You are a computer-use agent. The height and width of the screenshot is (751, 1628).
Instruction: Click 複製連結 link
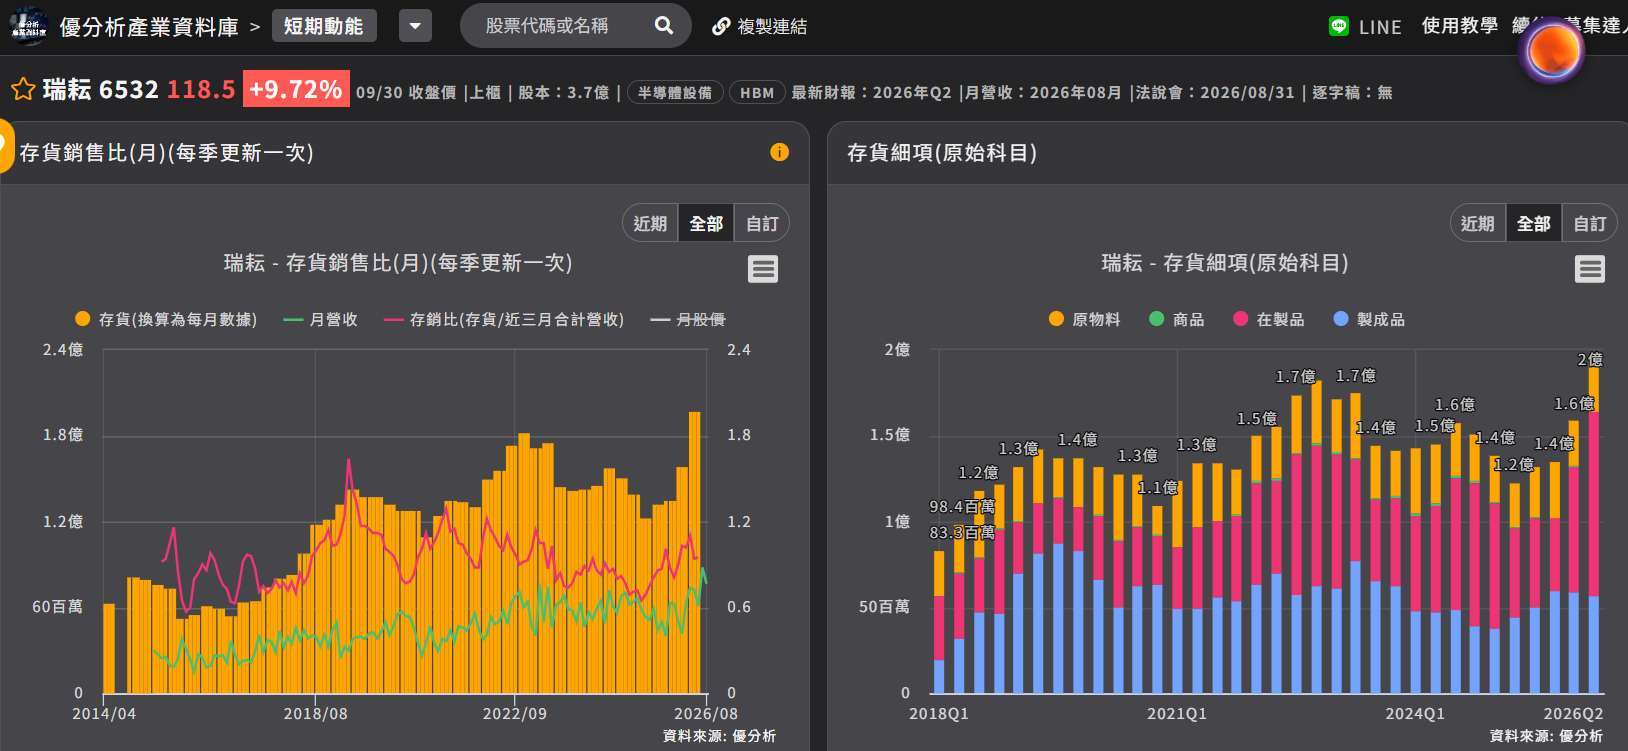[x=772, y=26]
